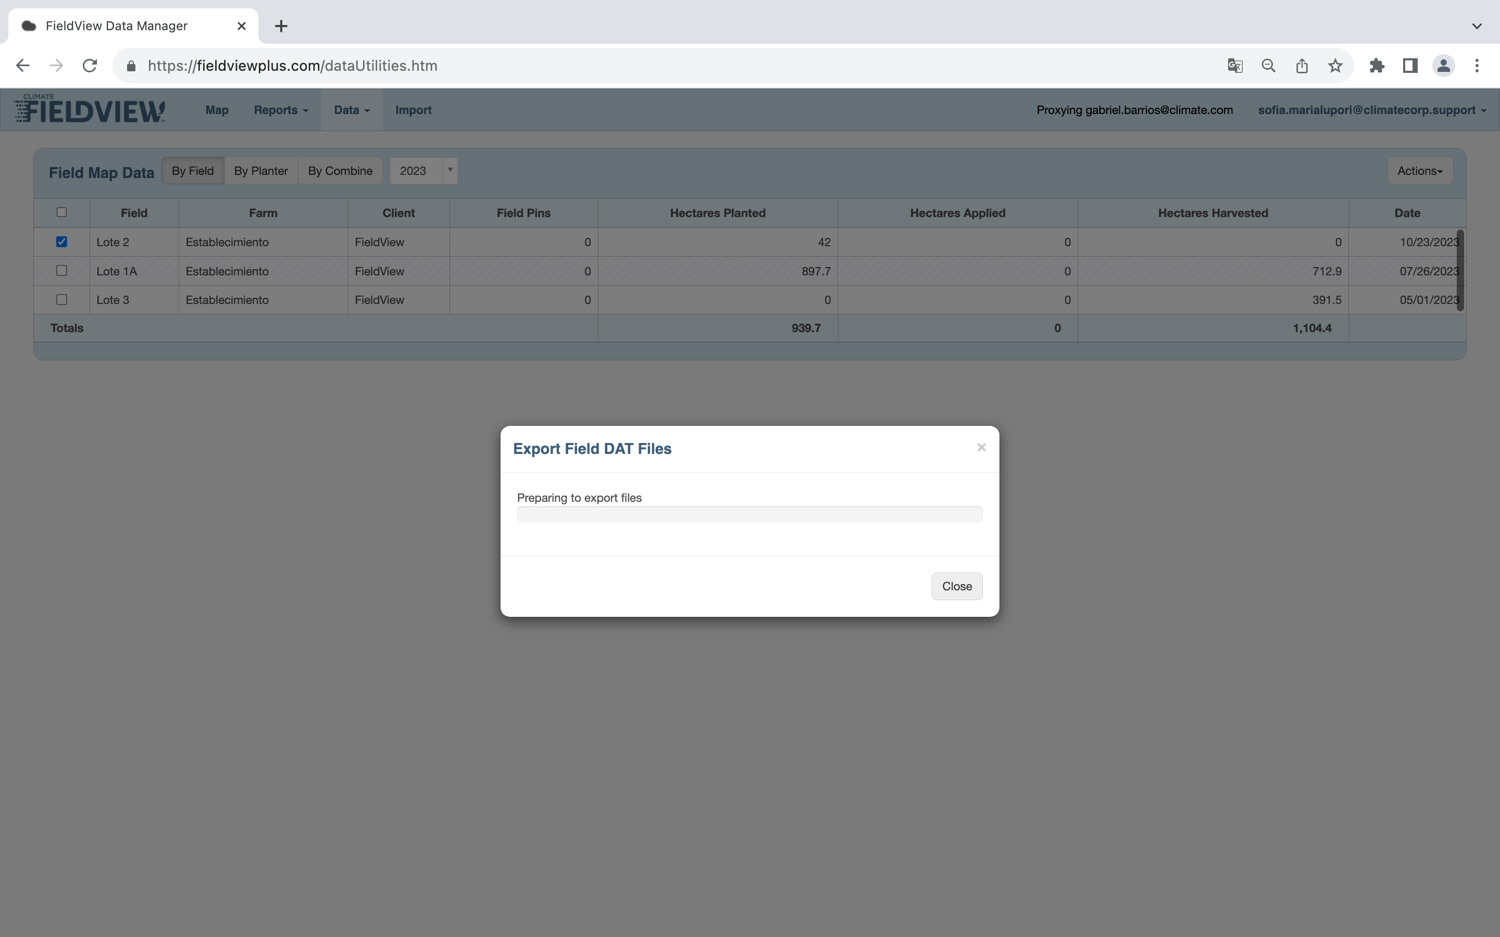Screen dimensions: 1500x937
Task: Expand the Reports dropdown
Action: 280,110
